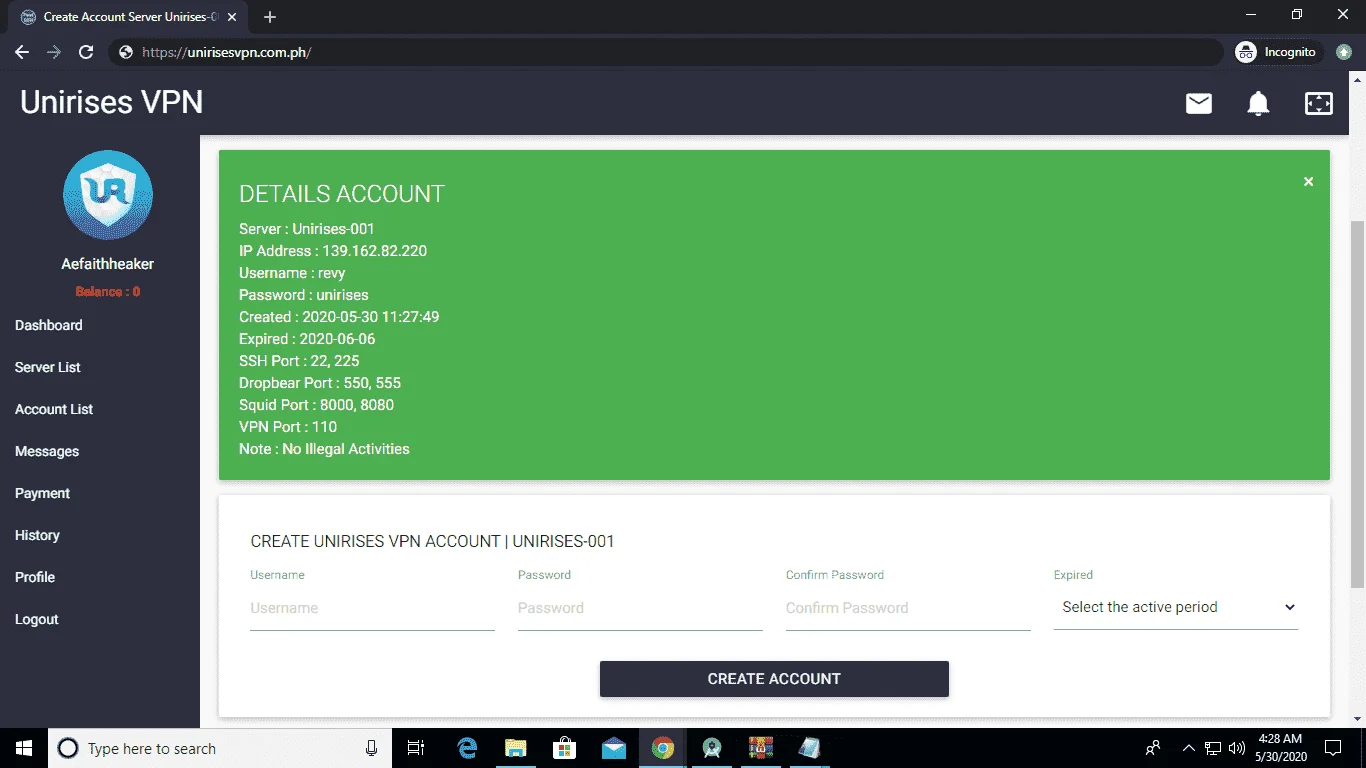Viewport: 1366px width, 768px height.
Task: Open the Mail app from the taskbar
Action: tap(614, 748)
